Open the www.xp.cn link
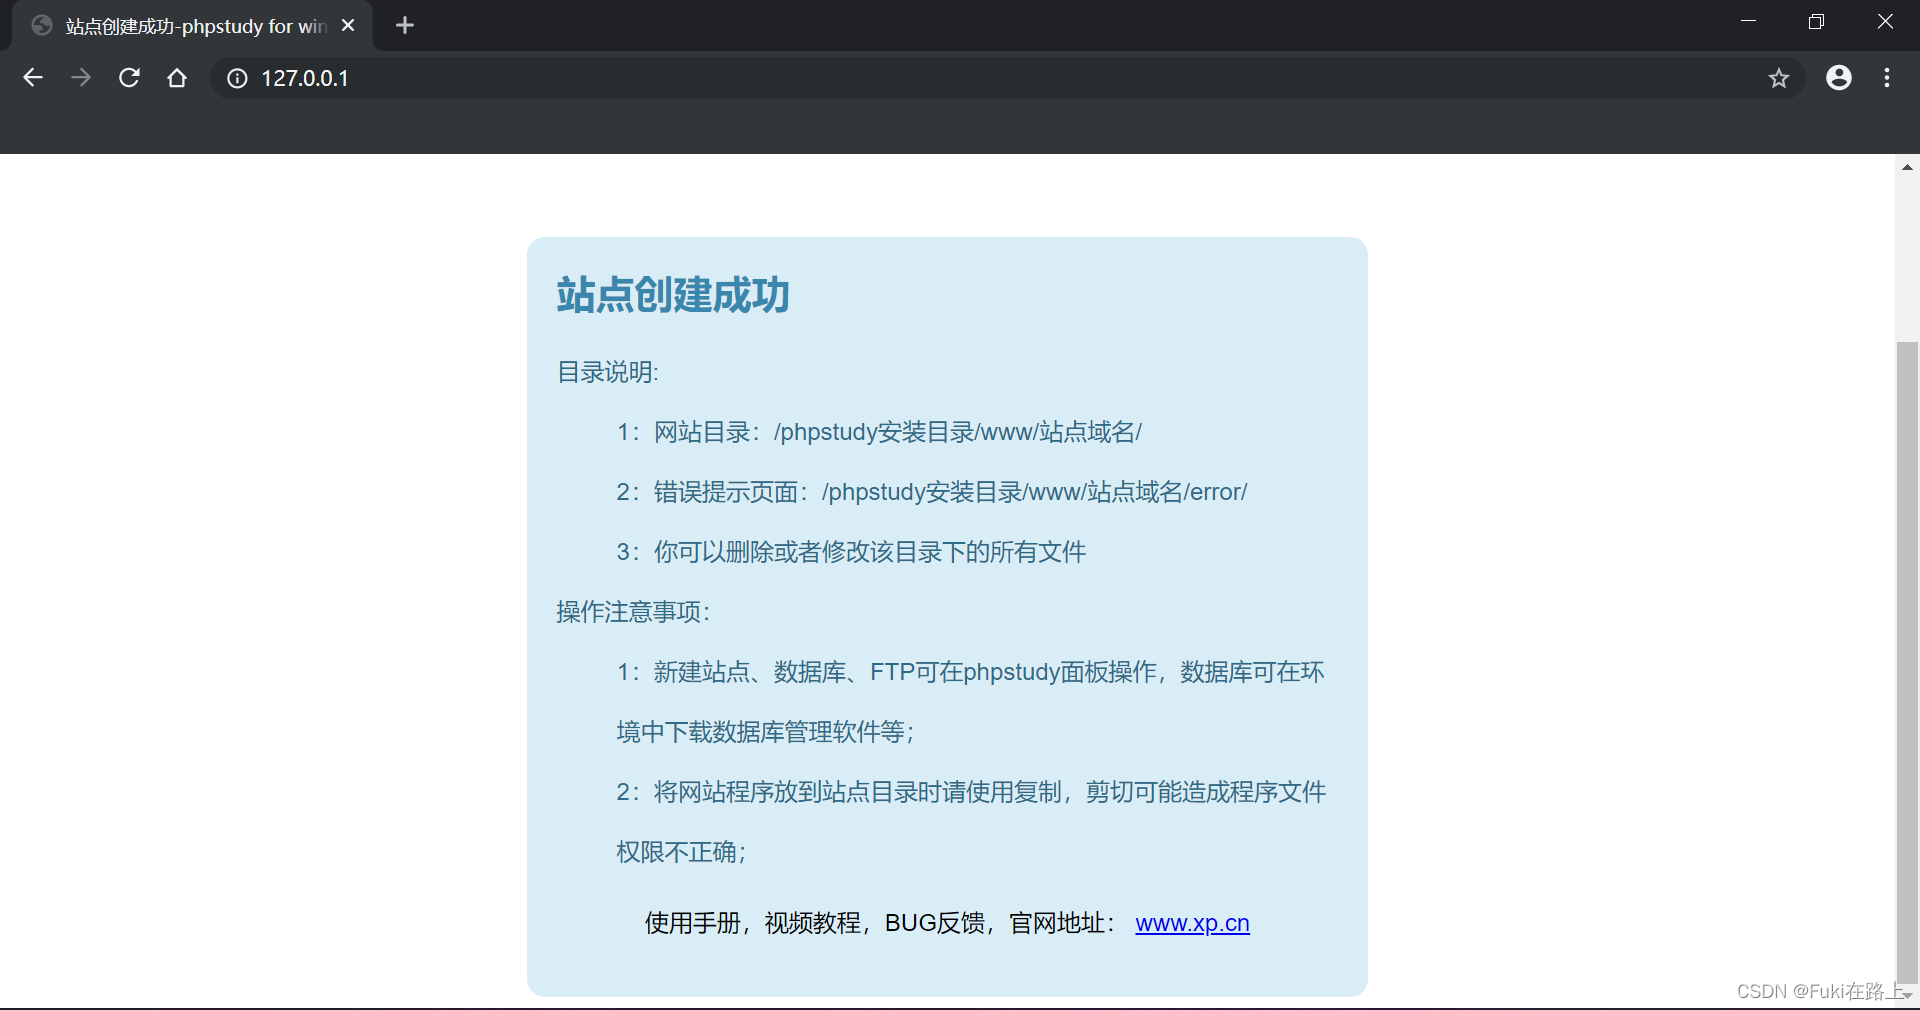 click(1192, 923)
